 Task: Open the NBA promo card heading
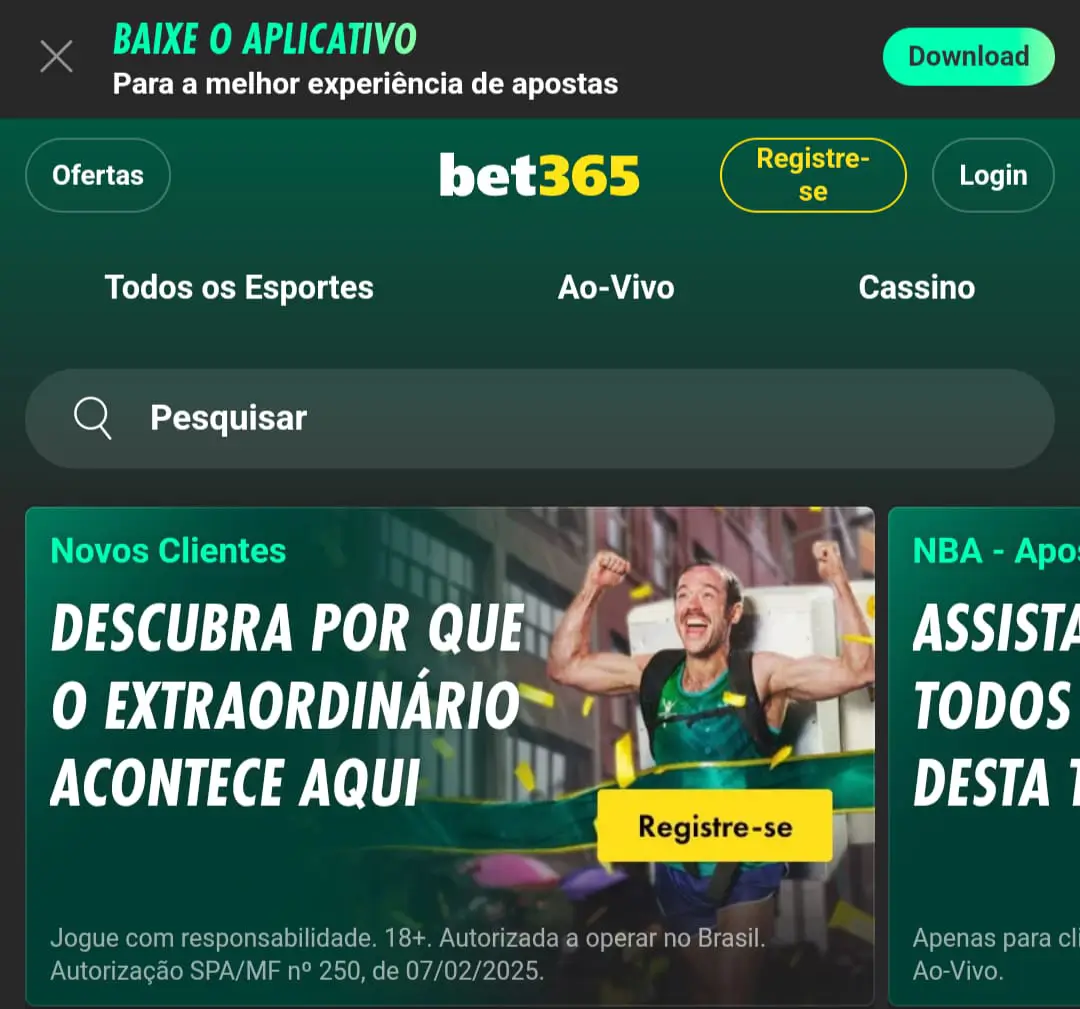point(996,551)
